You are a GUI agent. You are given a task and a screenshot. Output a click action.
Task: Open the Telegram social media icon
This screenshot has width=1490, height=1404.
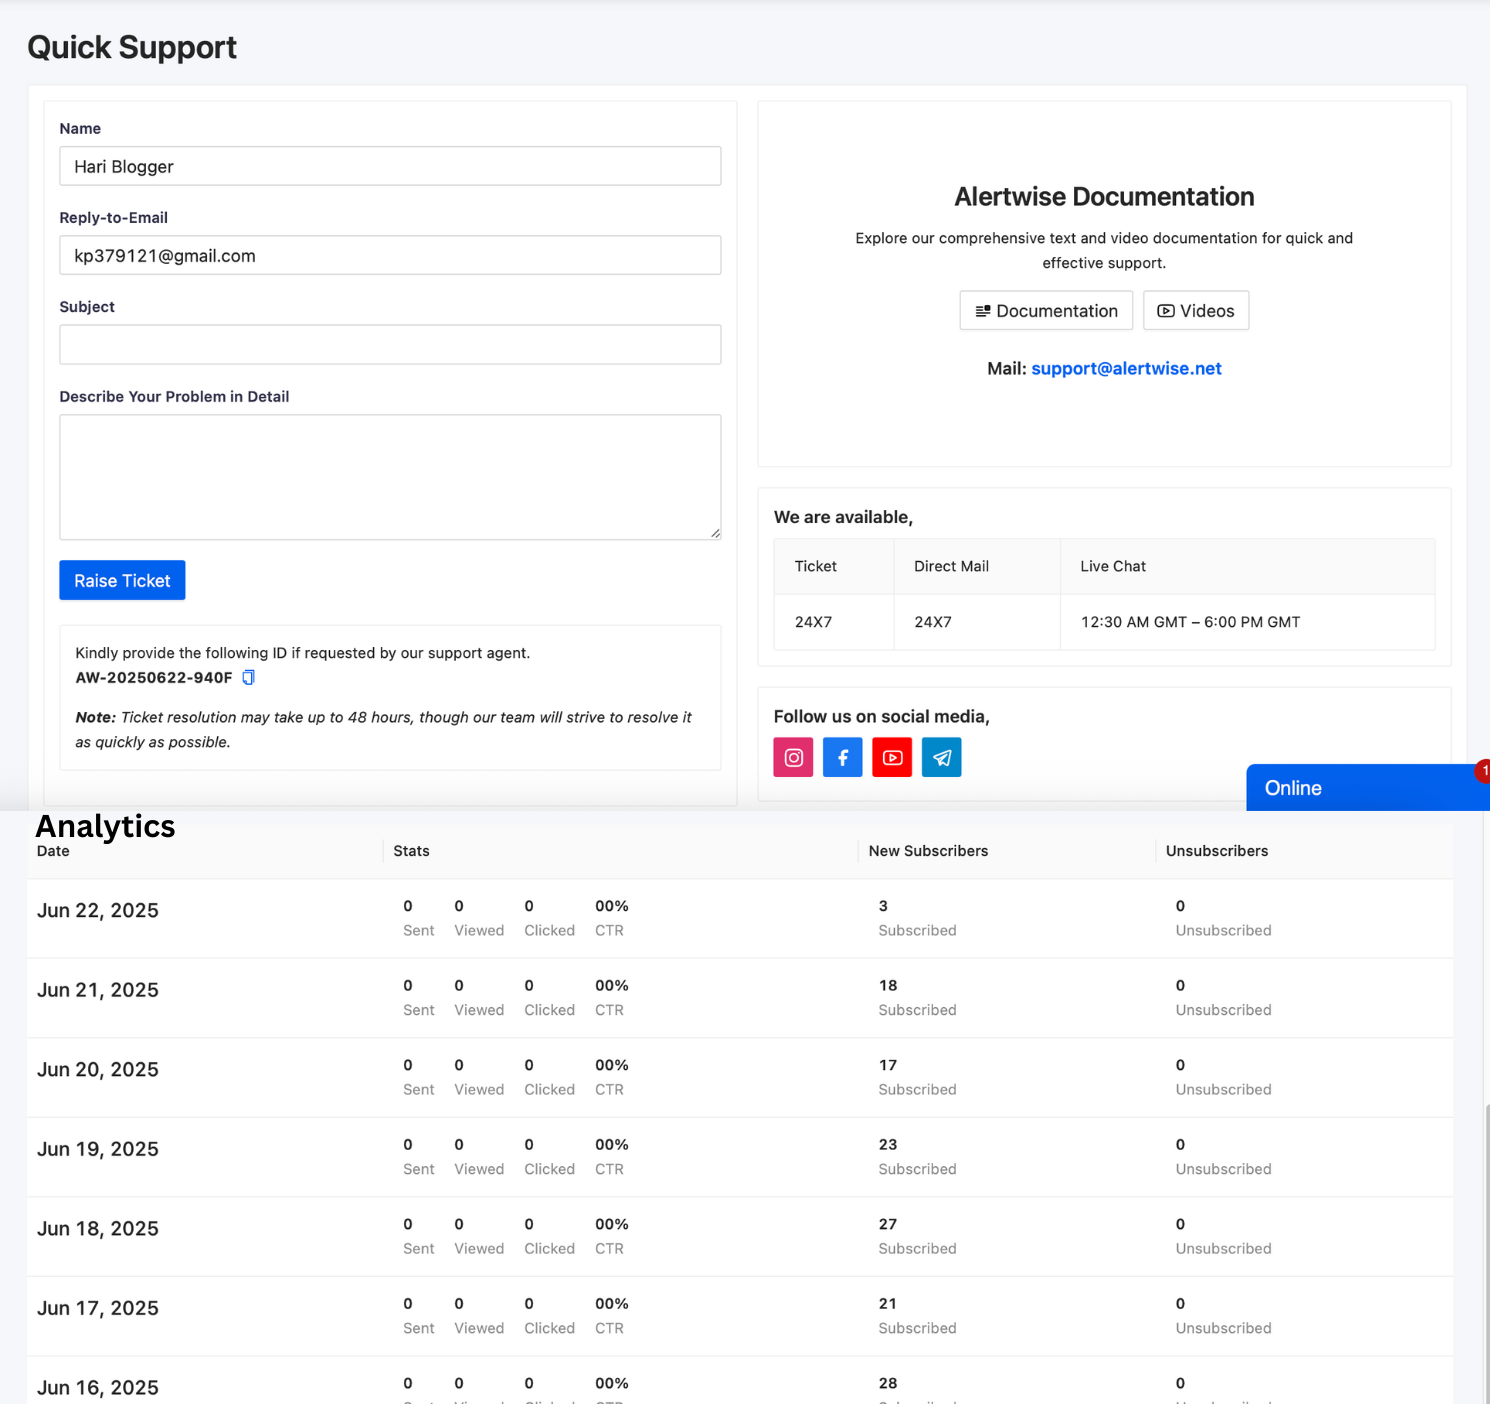pyautogui.click(x=941, y=757)
